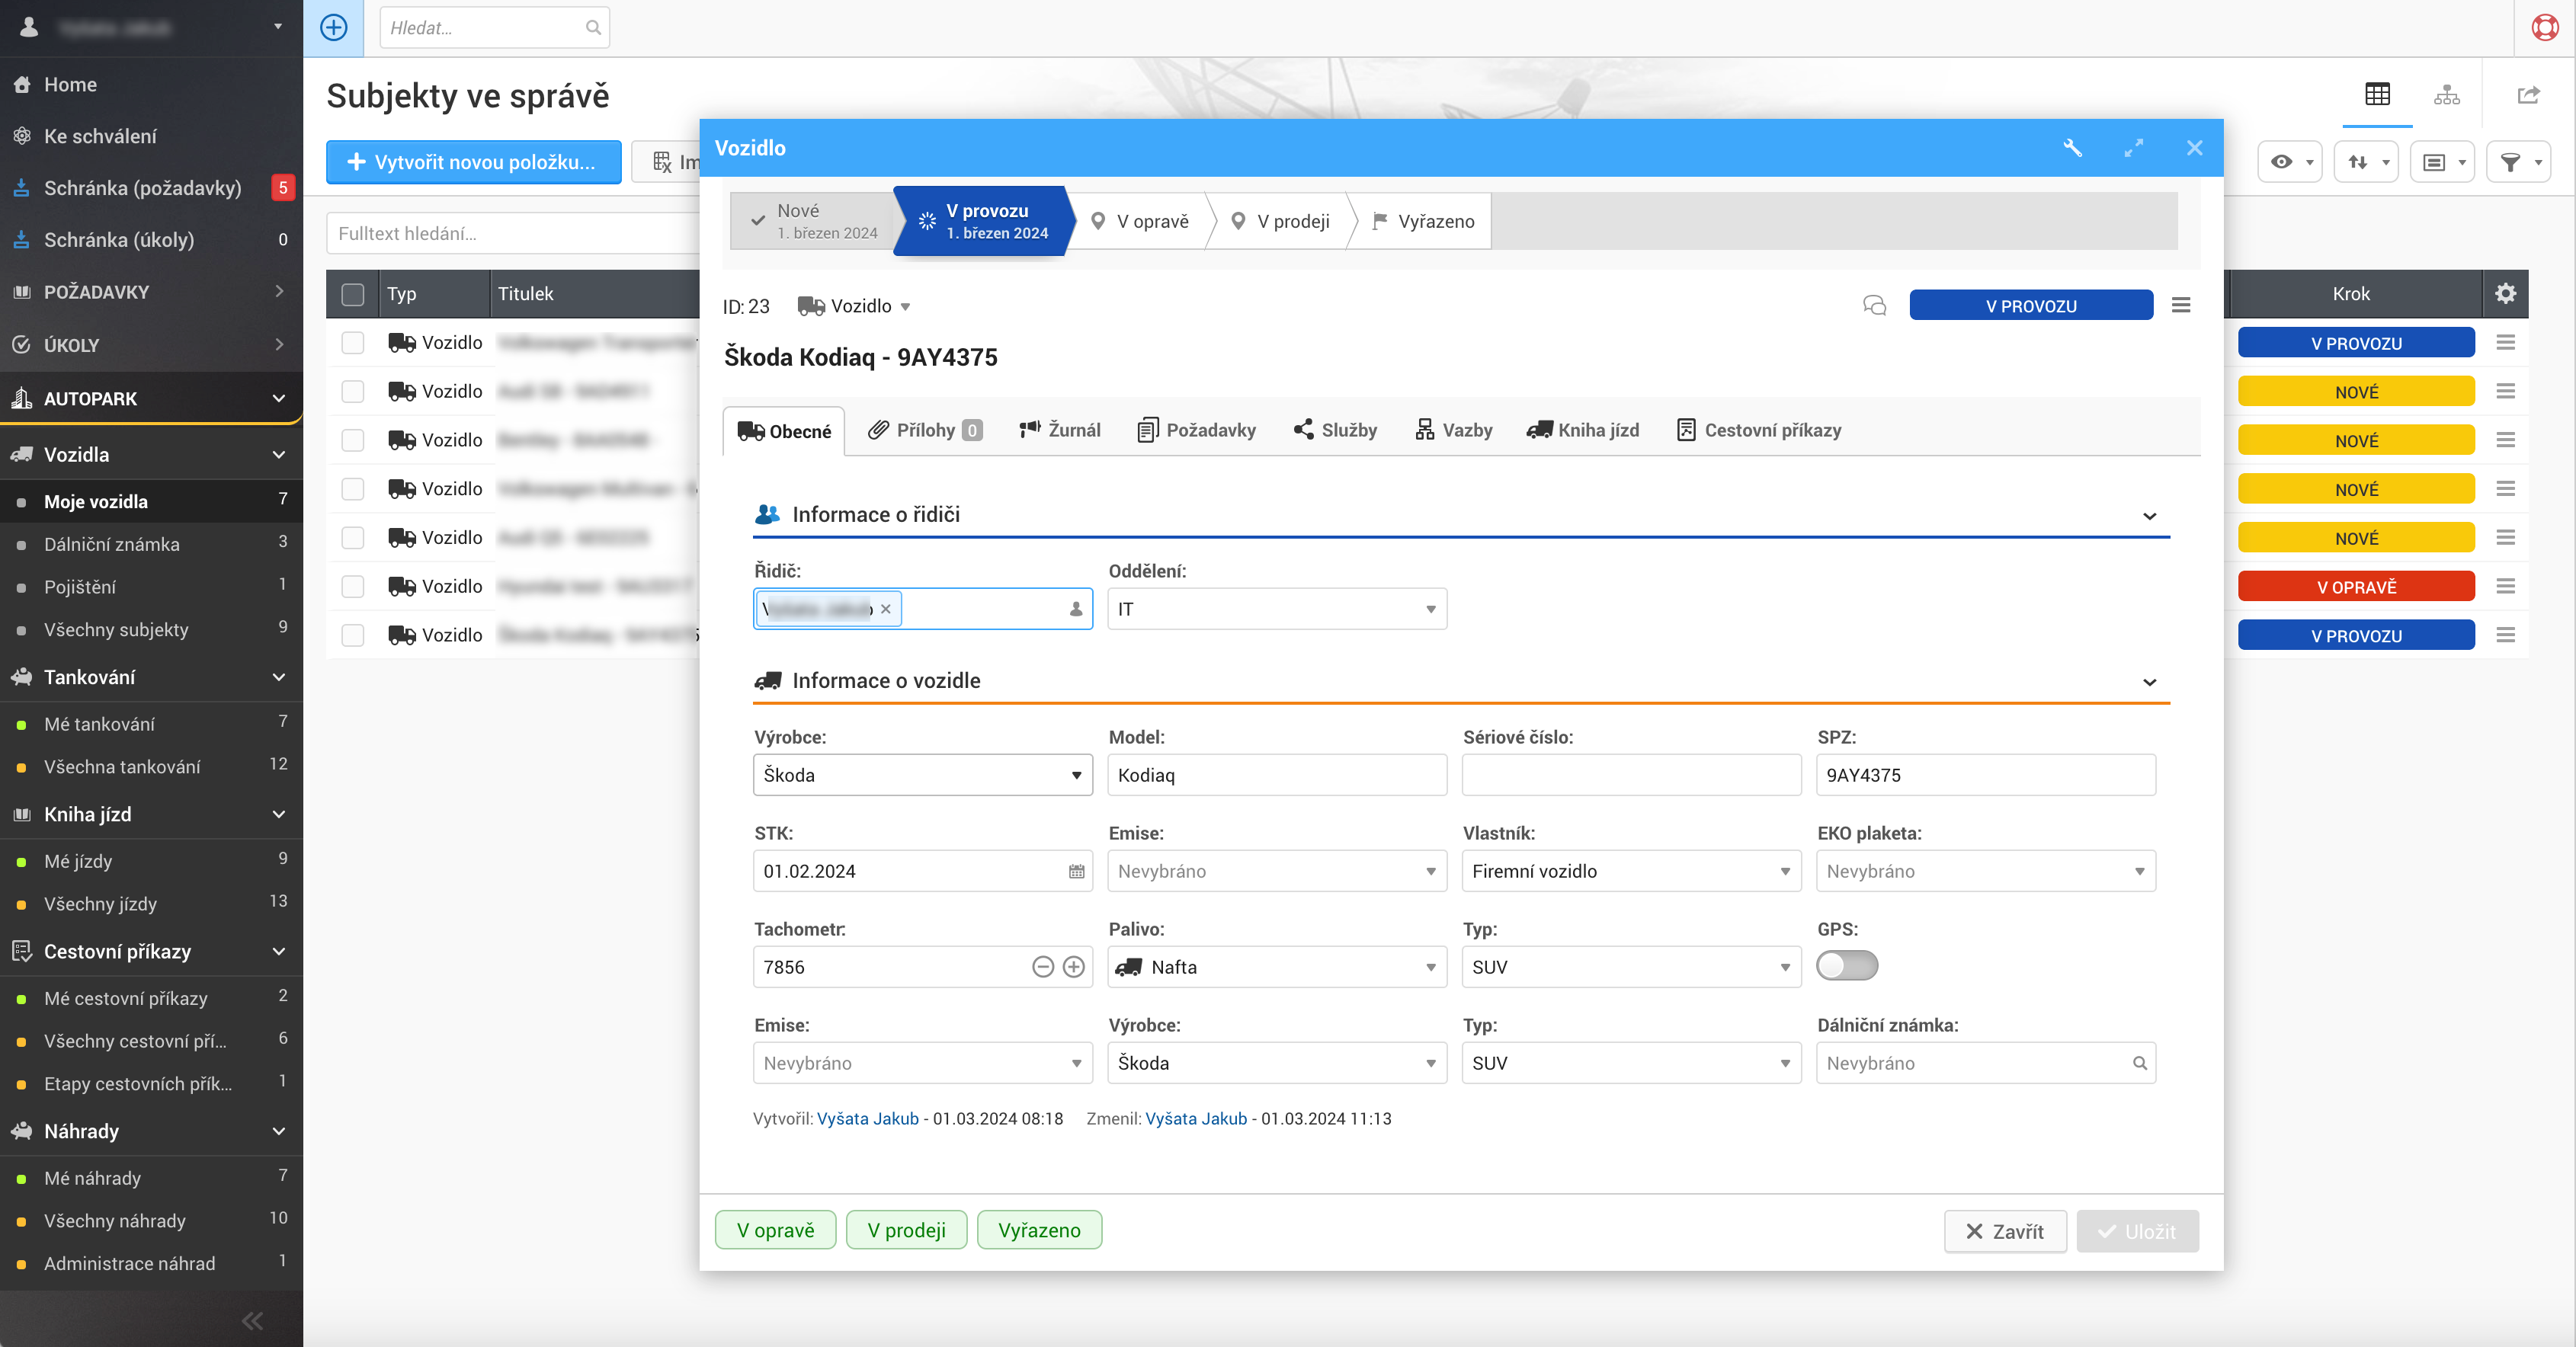This screenshot has height=1347, width=2576.
Task: Switch to the Kniha jízd tab
Action: click(x=1583, y=430)
